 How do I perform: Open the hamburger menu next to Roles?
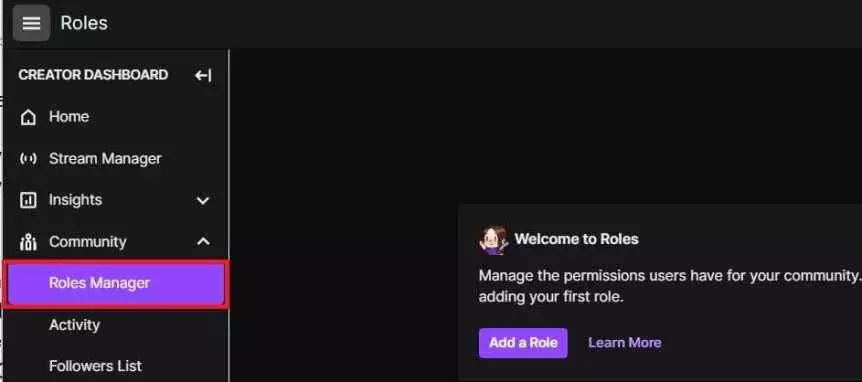[x=31, y=23]
